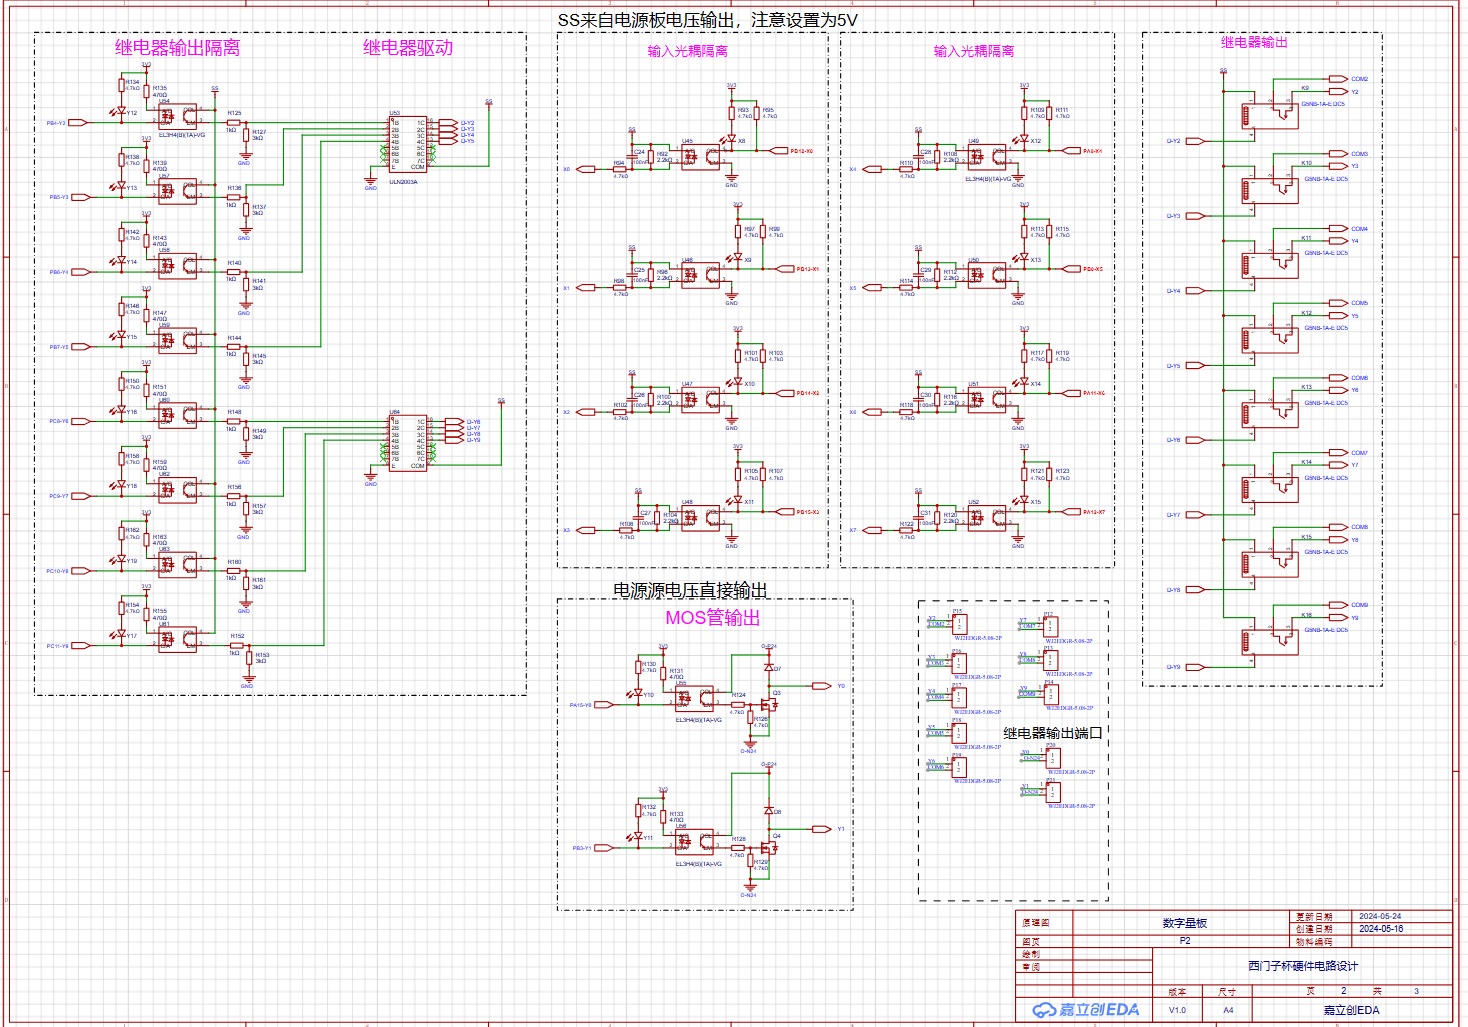Click the 数字量板 title block field

click(1184, 923)
